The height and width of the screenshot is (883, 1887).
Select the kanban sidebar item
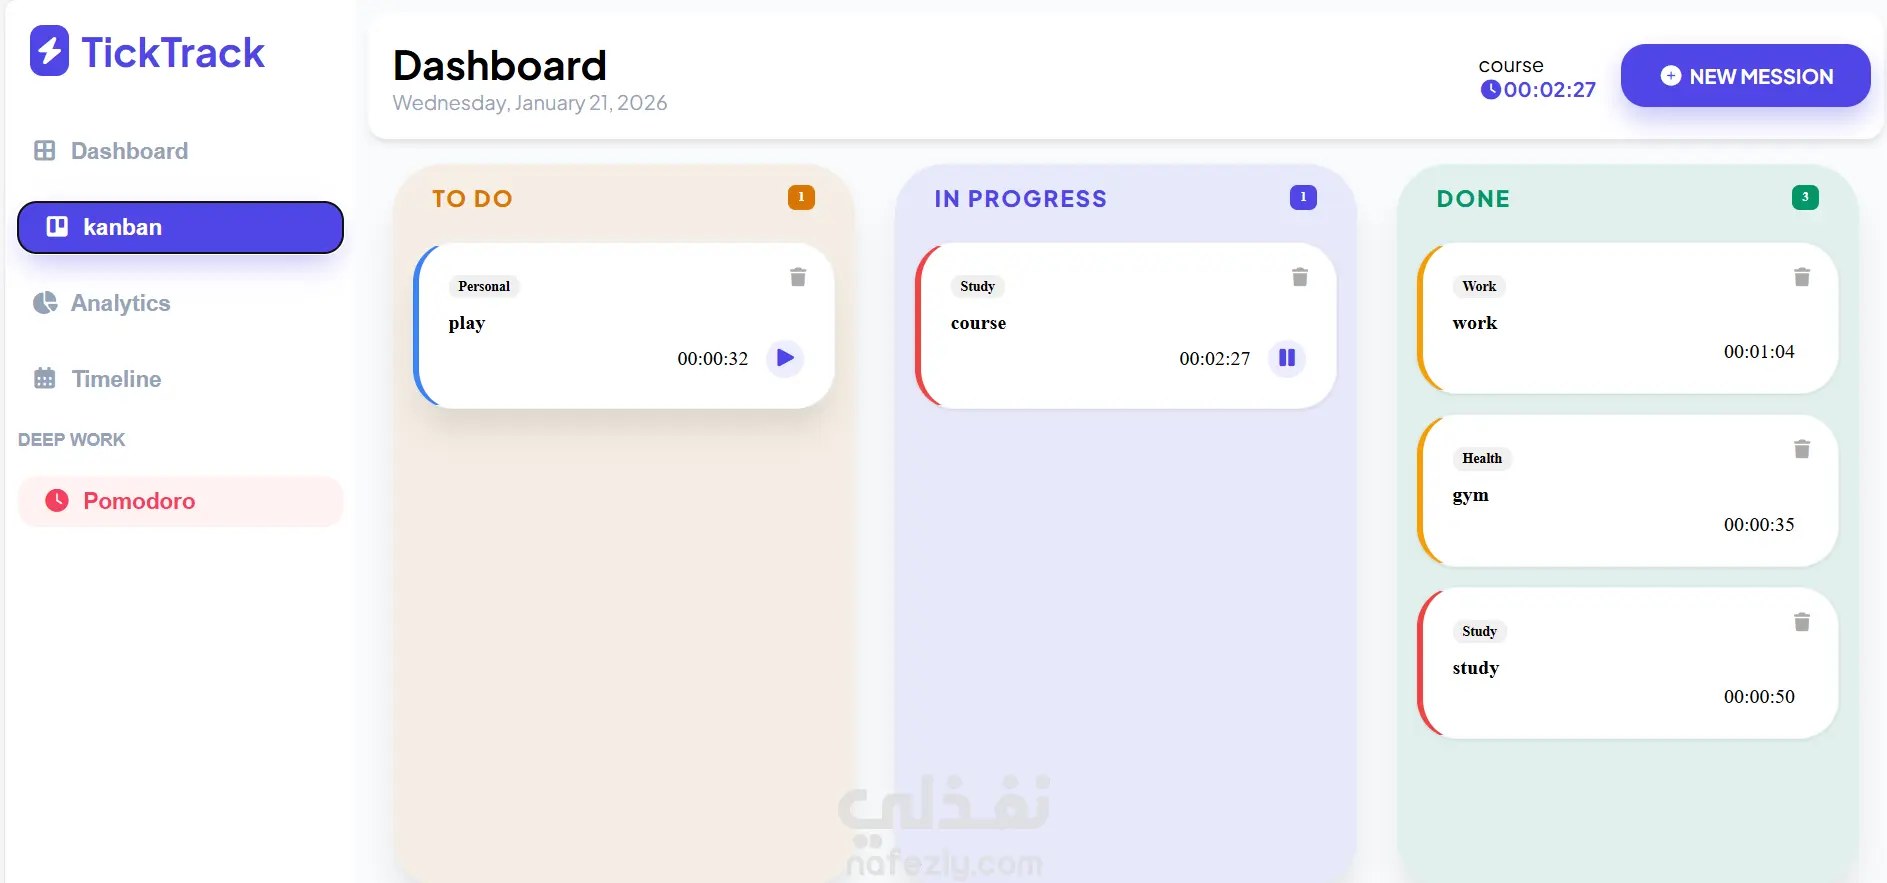pos(180,227)
